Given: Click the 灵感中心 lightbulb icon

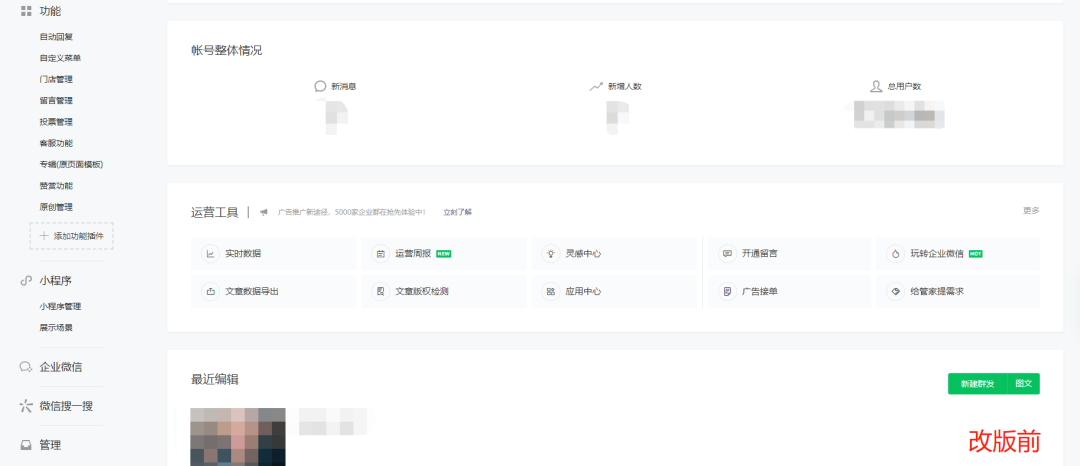Looking at the screenshot, I should point(550,253).
